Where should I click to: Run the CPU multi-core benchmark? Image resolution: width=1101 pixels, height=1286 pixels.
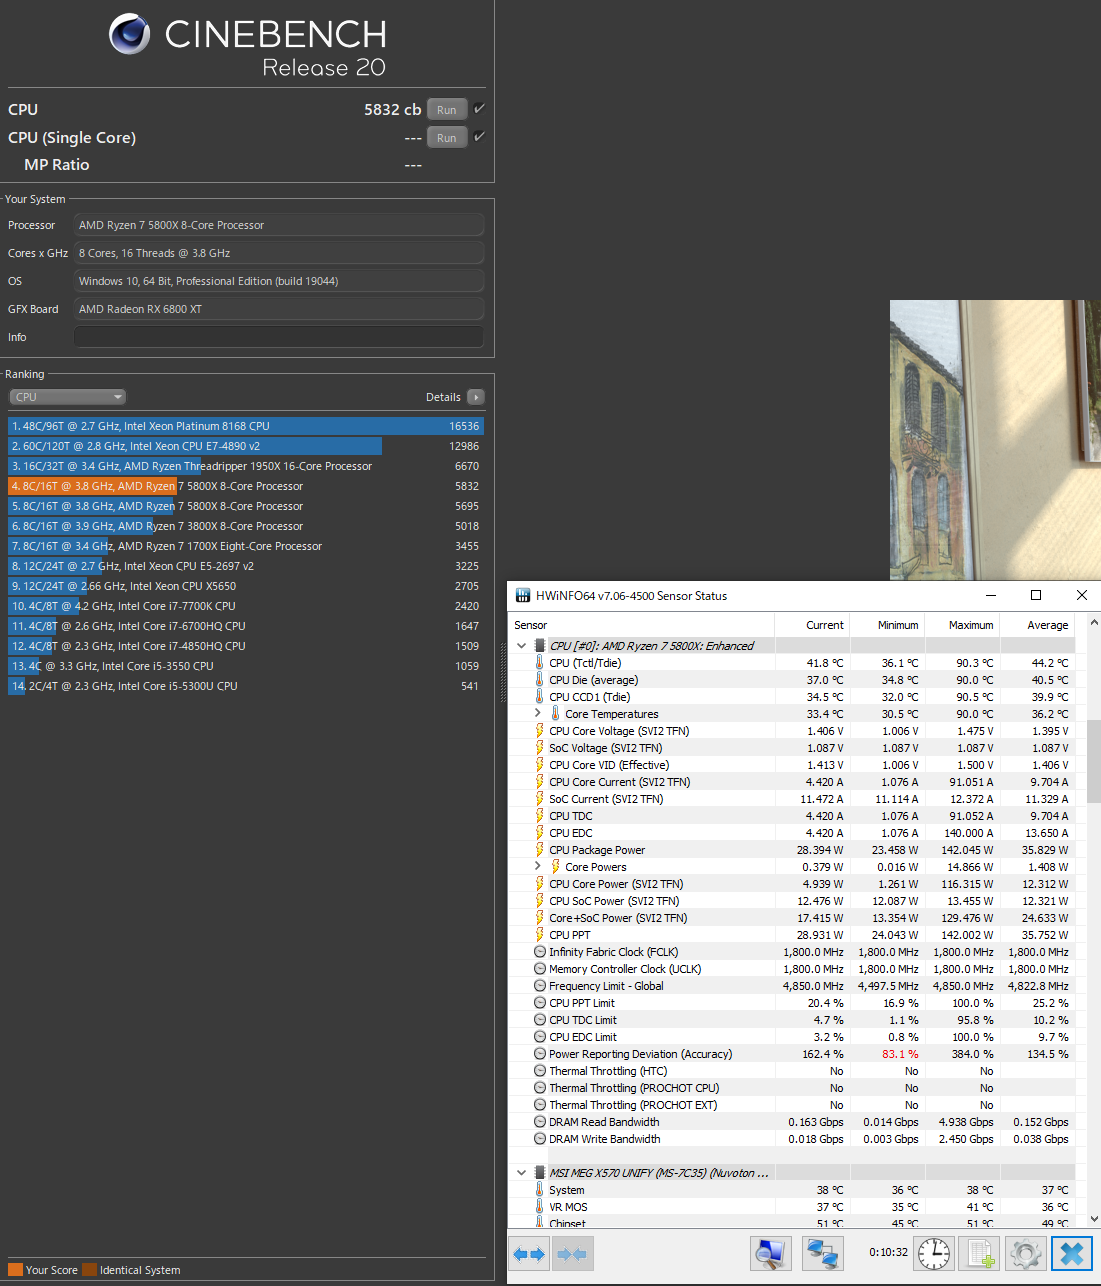447,109
